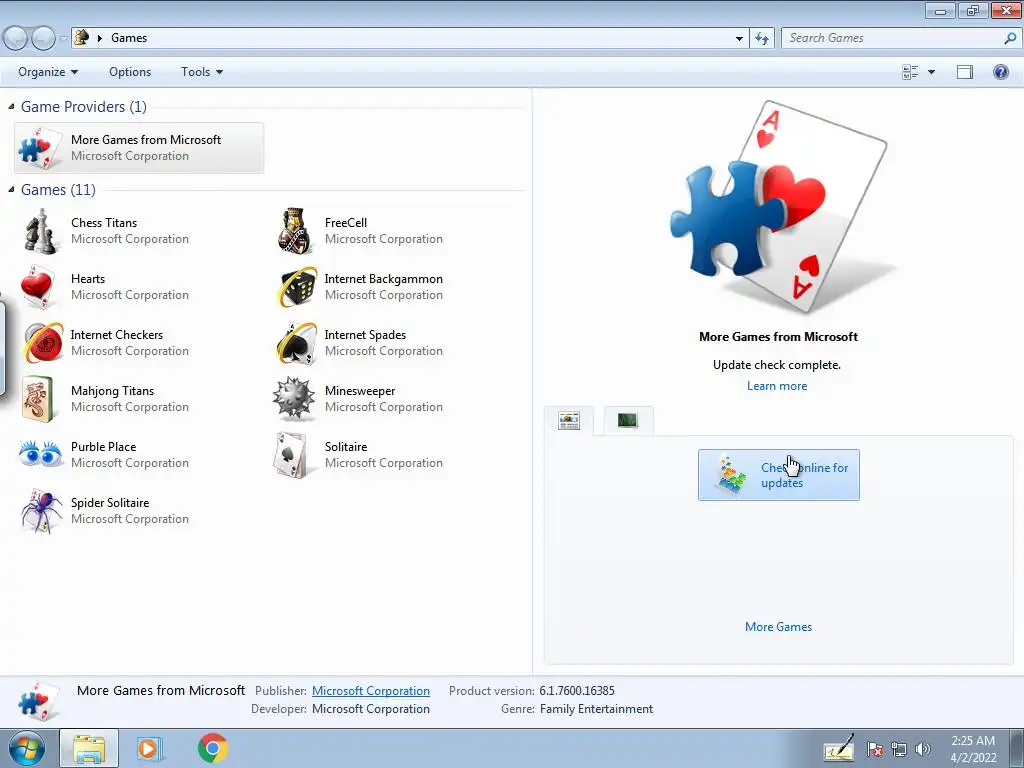Click the tablet input pen icon in taskbar
Image resolution: width=1024 pixels, height=768 pixels.
(839, 748)
